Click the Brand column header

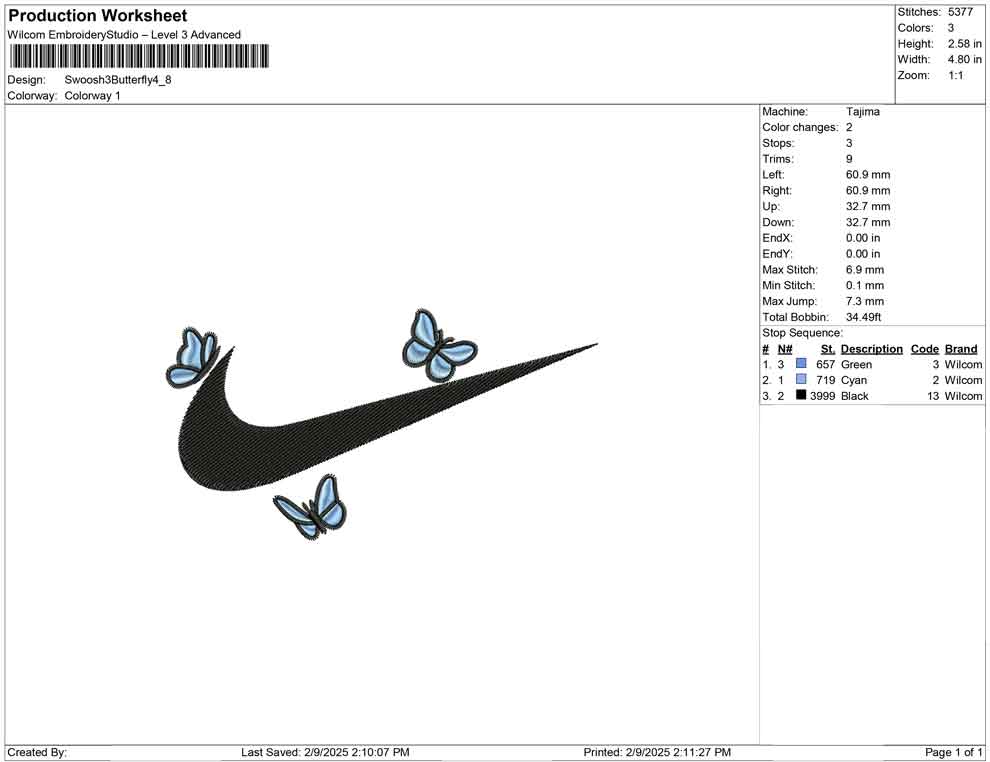click(961, 349)
